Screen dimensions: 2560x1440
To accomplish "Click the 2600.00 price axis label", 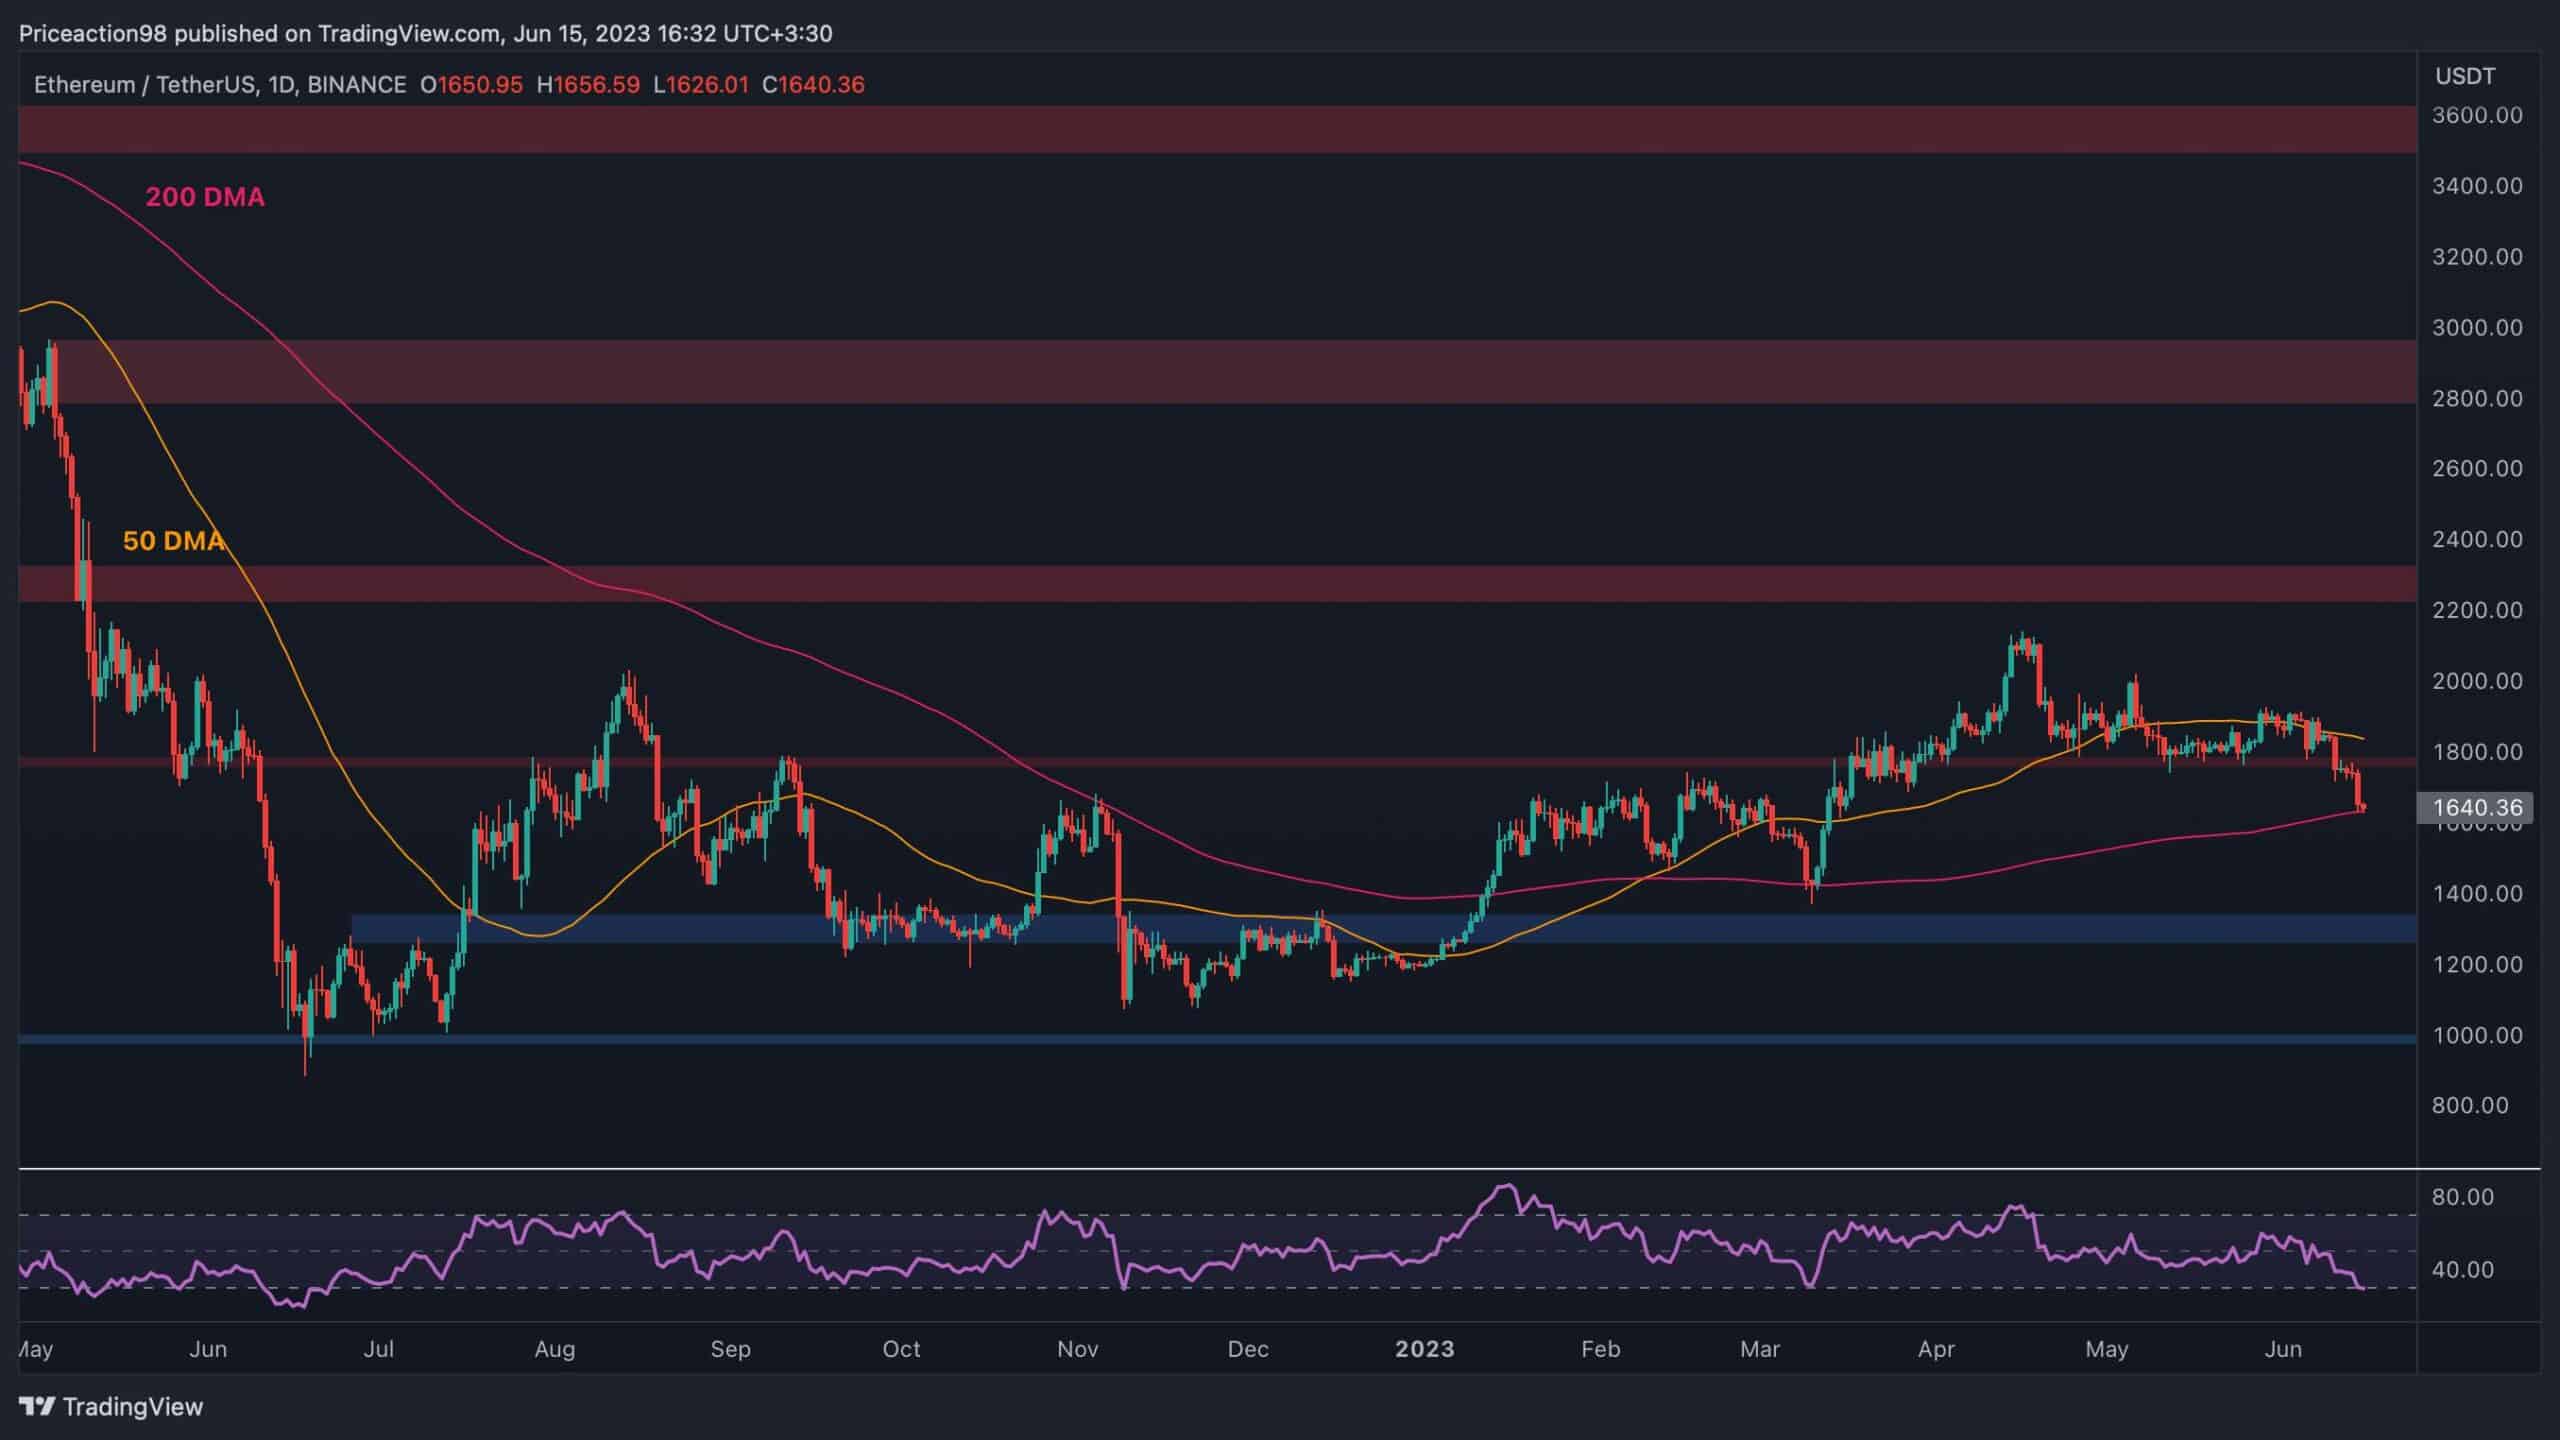I will [2476, 469].
